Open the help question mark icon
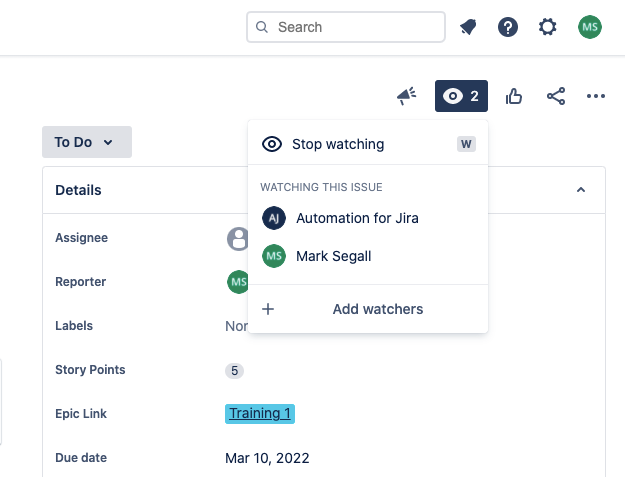The image size is (625, 477). click(x=508, y=27)
